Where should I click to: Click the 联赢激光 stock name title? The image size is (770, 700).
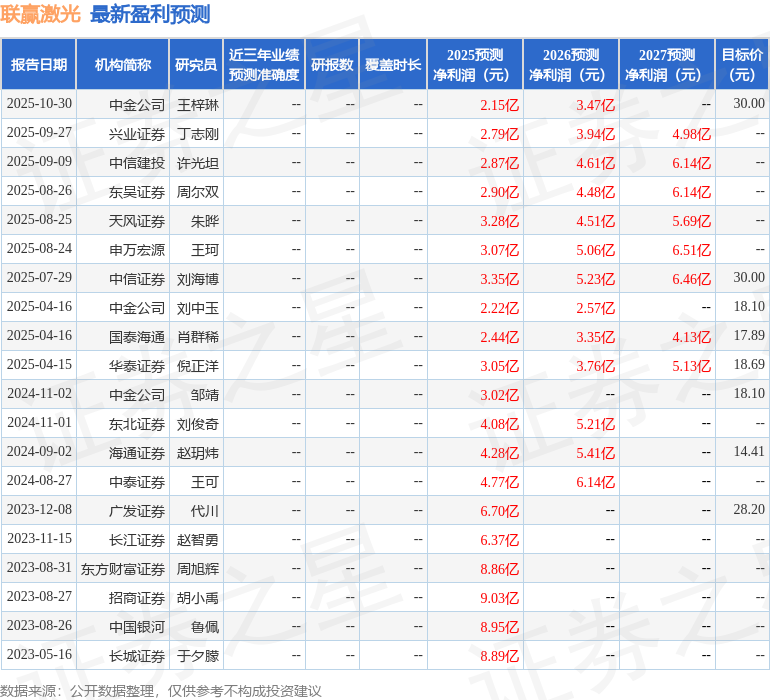pos(41,14)
